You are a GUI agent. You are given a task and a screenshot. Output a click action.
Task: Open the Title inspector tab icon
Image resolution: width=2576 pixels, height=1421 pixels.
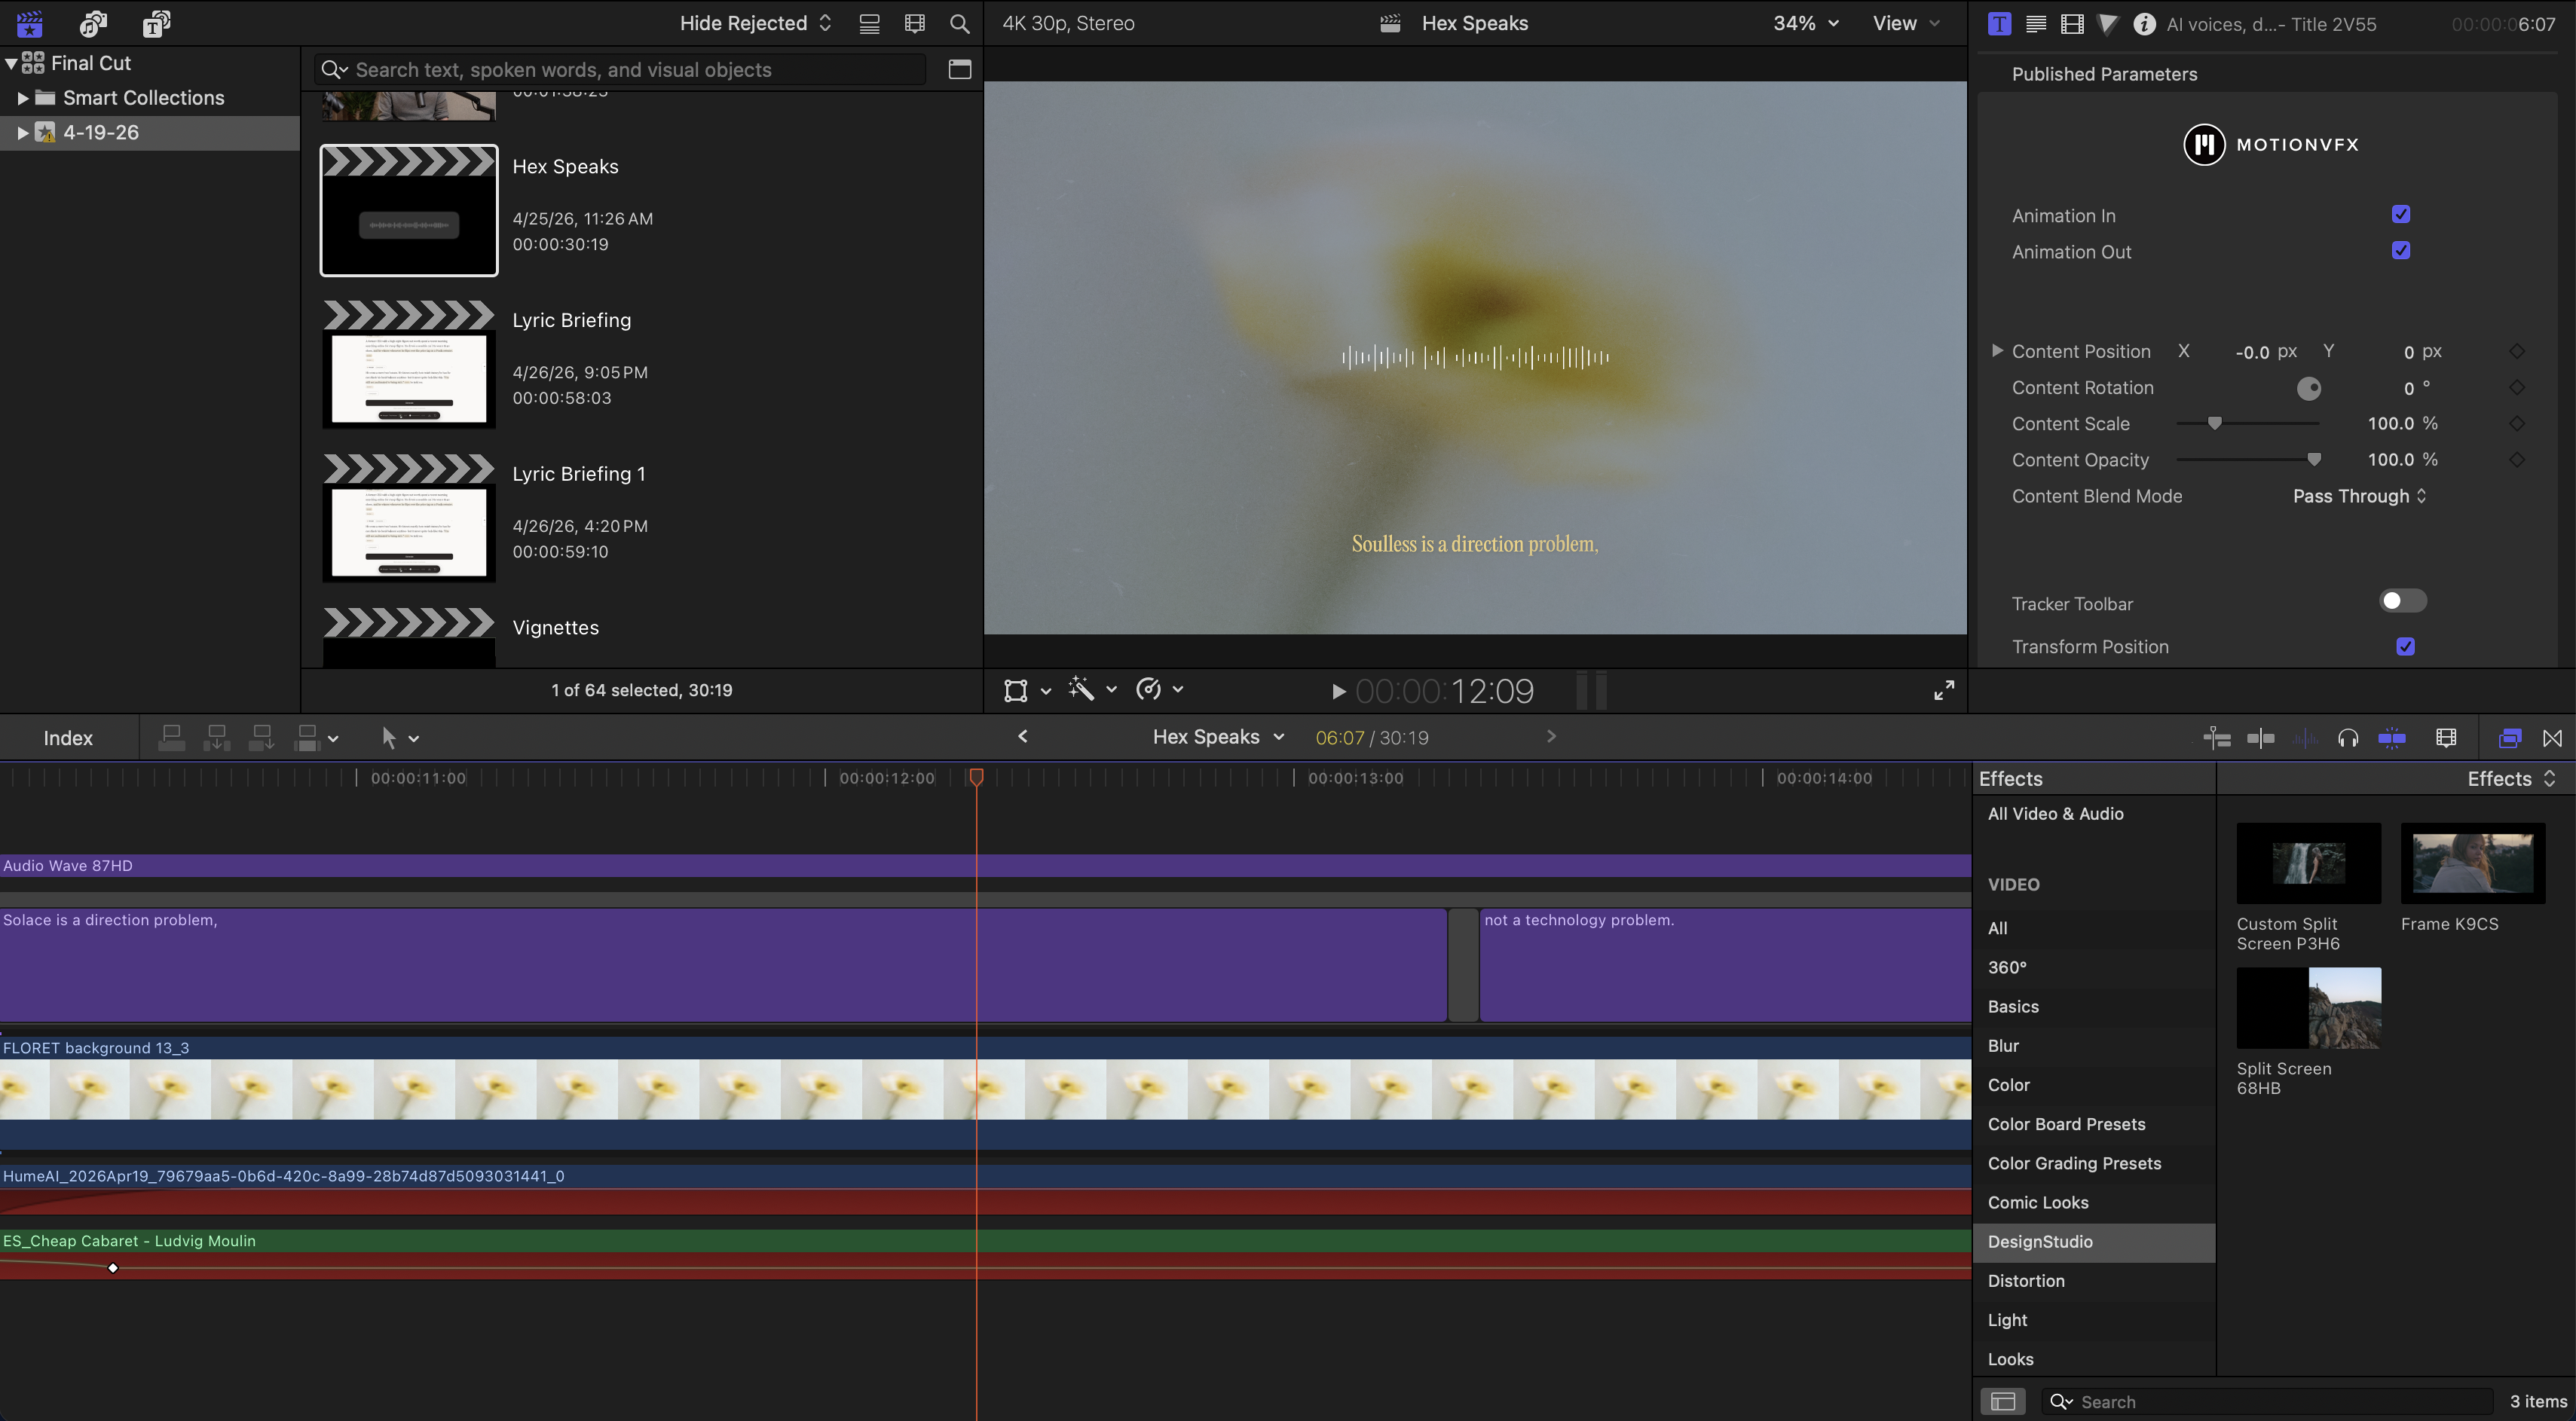click(1999, 24)
